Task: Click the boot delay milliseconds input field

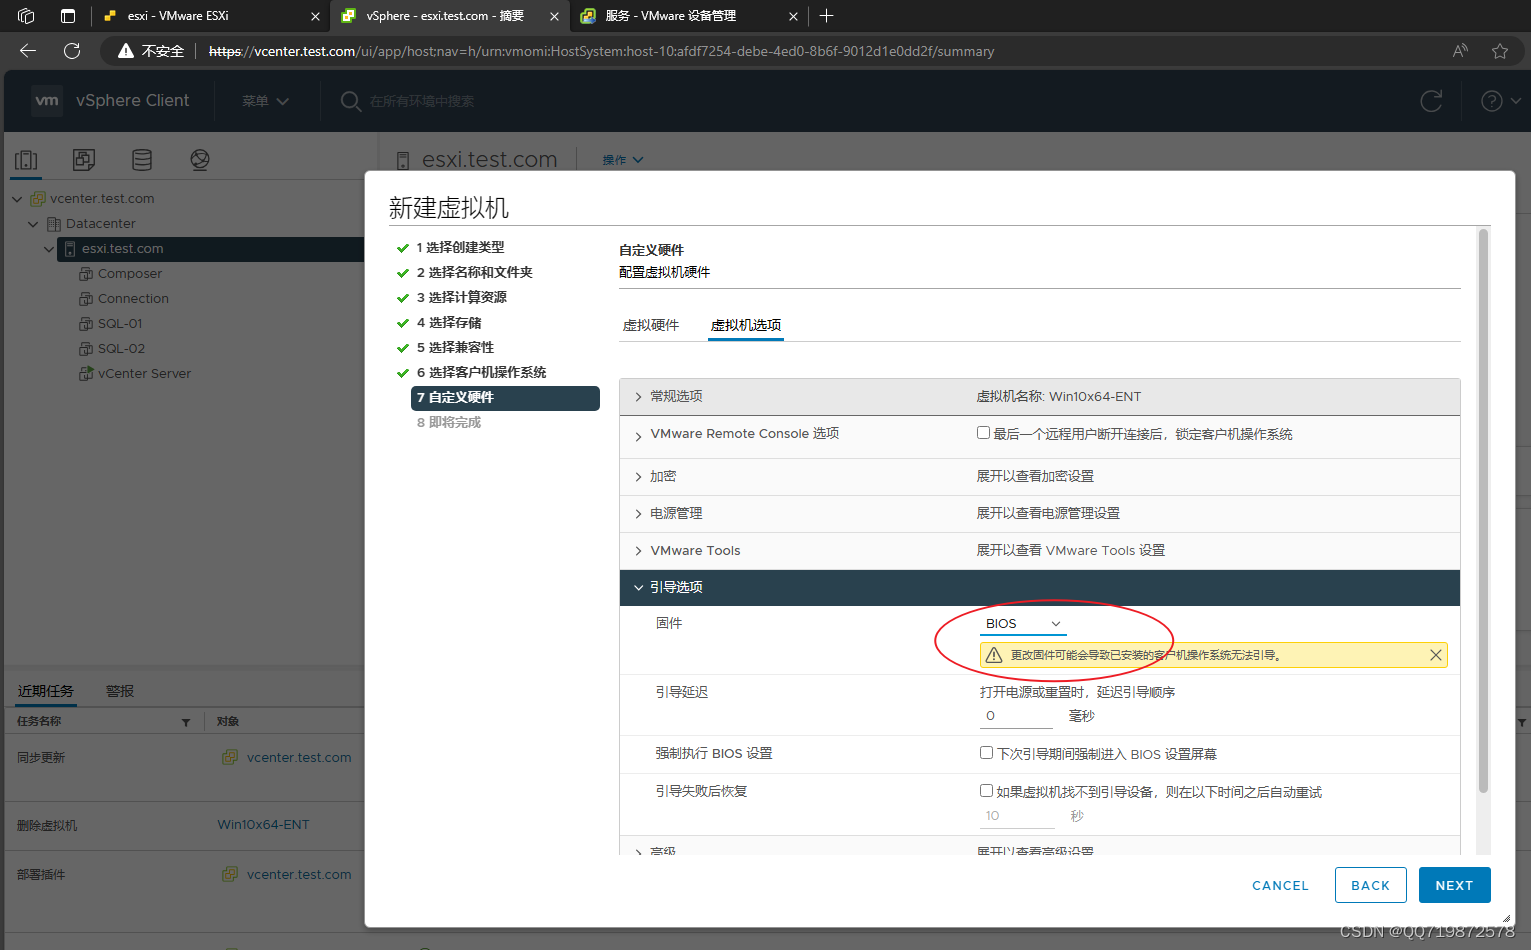Action: tap(1016, 716)
